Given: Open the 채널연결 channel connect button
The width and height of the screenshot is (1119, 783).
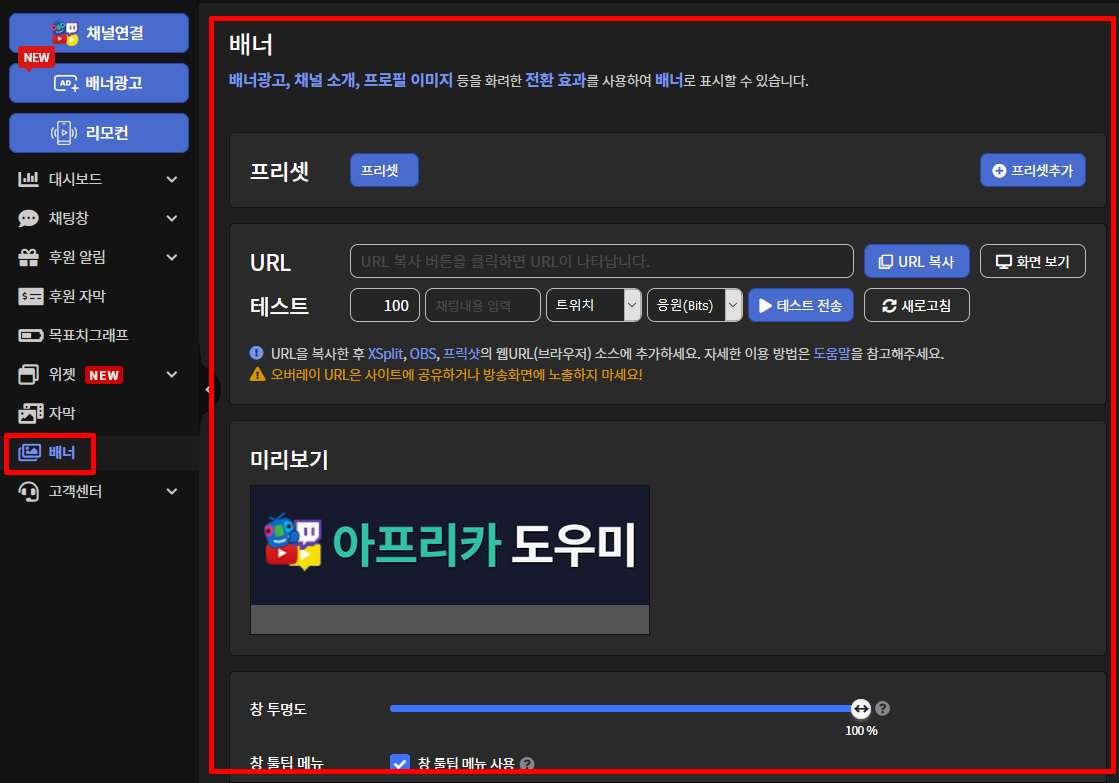Looking at the screenshot, I should 98,33.
